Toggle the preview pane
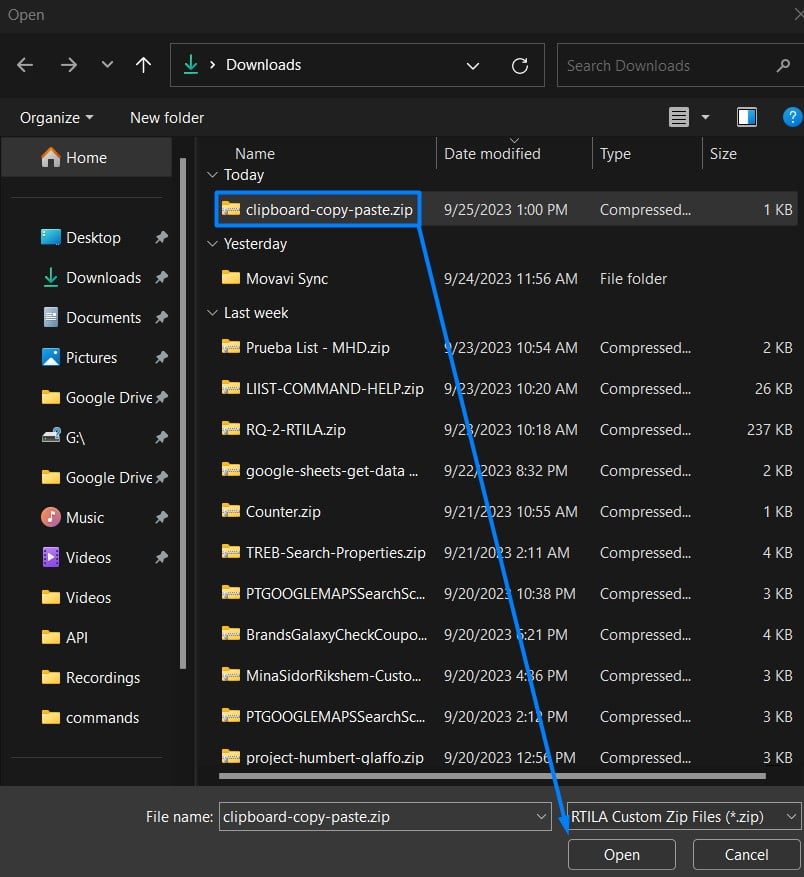Image resolution: width=804 pixels, height=877 pixels. [746, 117]
